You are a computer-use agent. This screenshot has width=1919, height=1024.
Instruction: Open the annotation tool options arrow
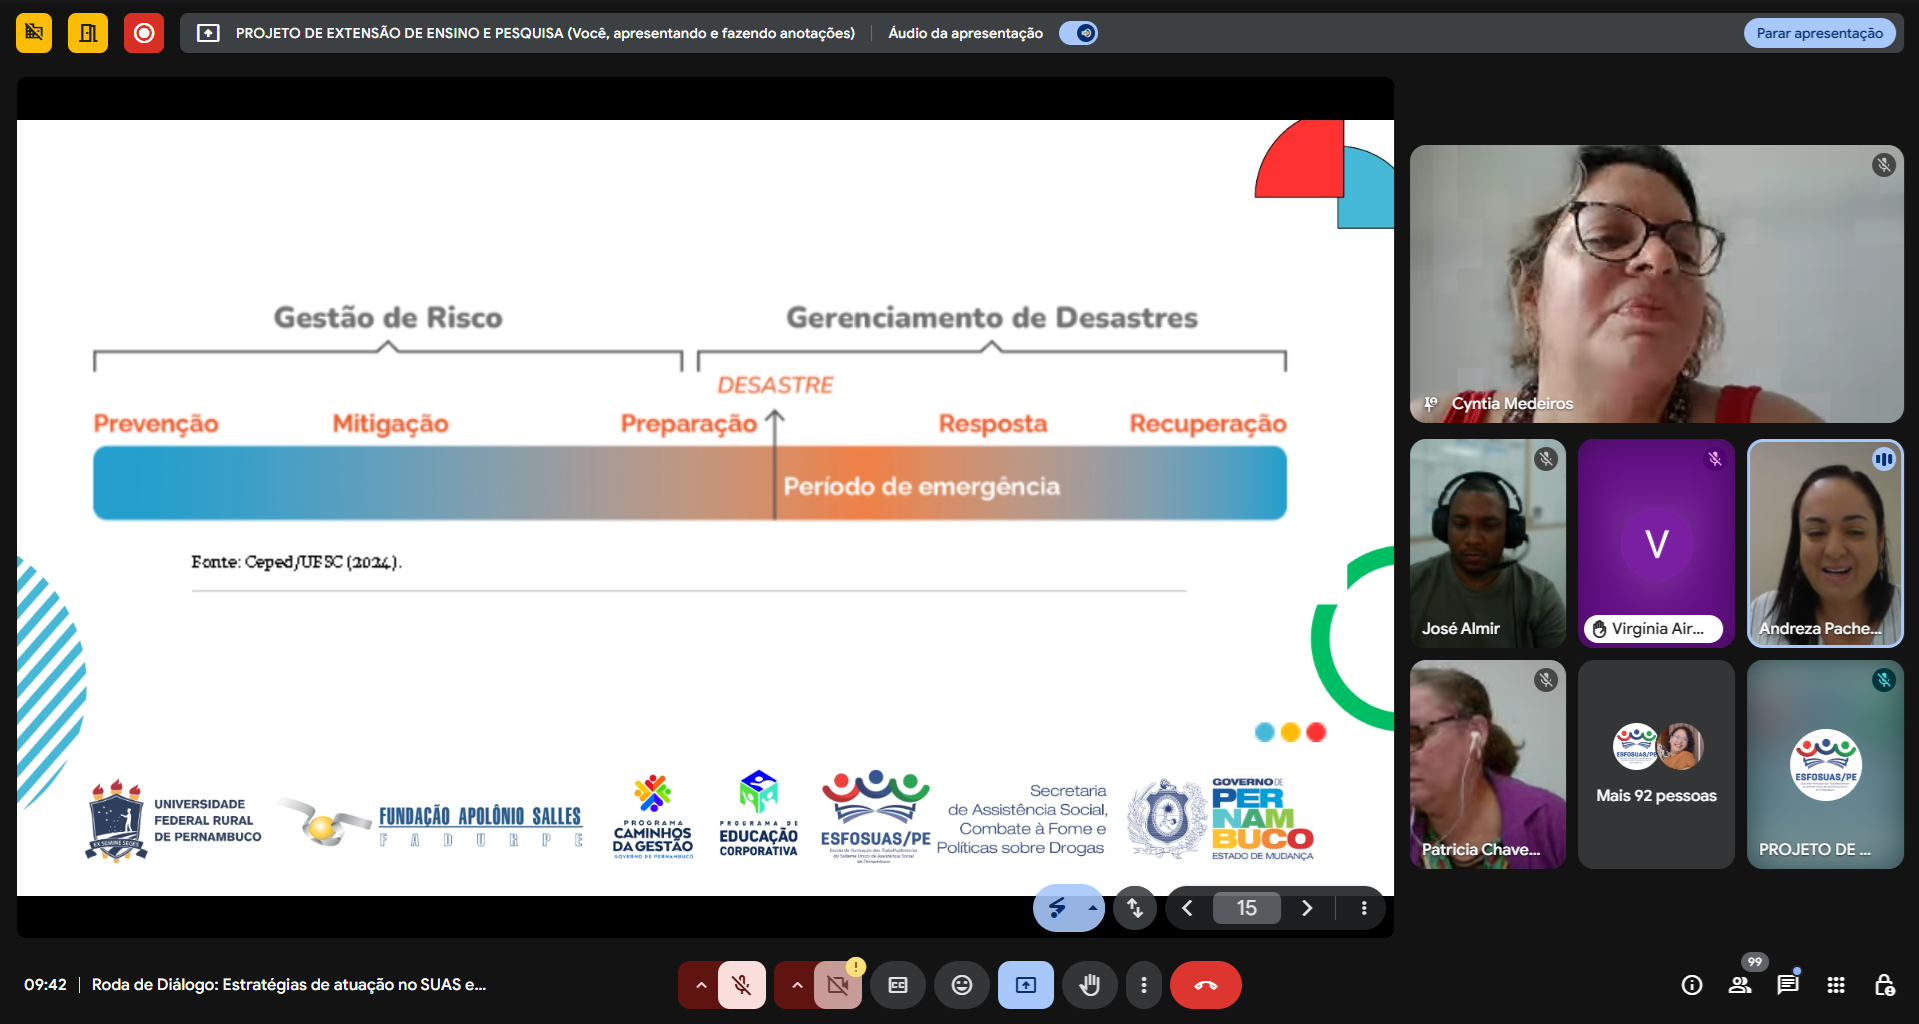point(1092,908)
